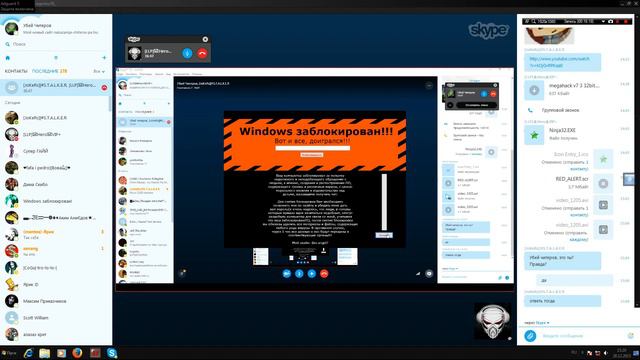This screenshot has height=360, width=640.
Task: Click plus button in shared screen call controls
Action: 311,274
